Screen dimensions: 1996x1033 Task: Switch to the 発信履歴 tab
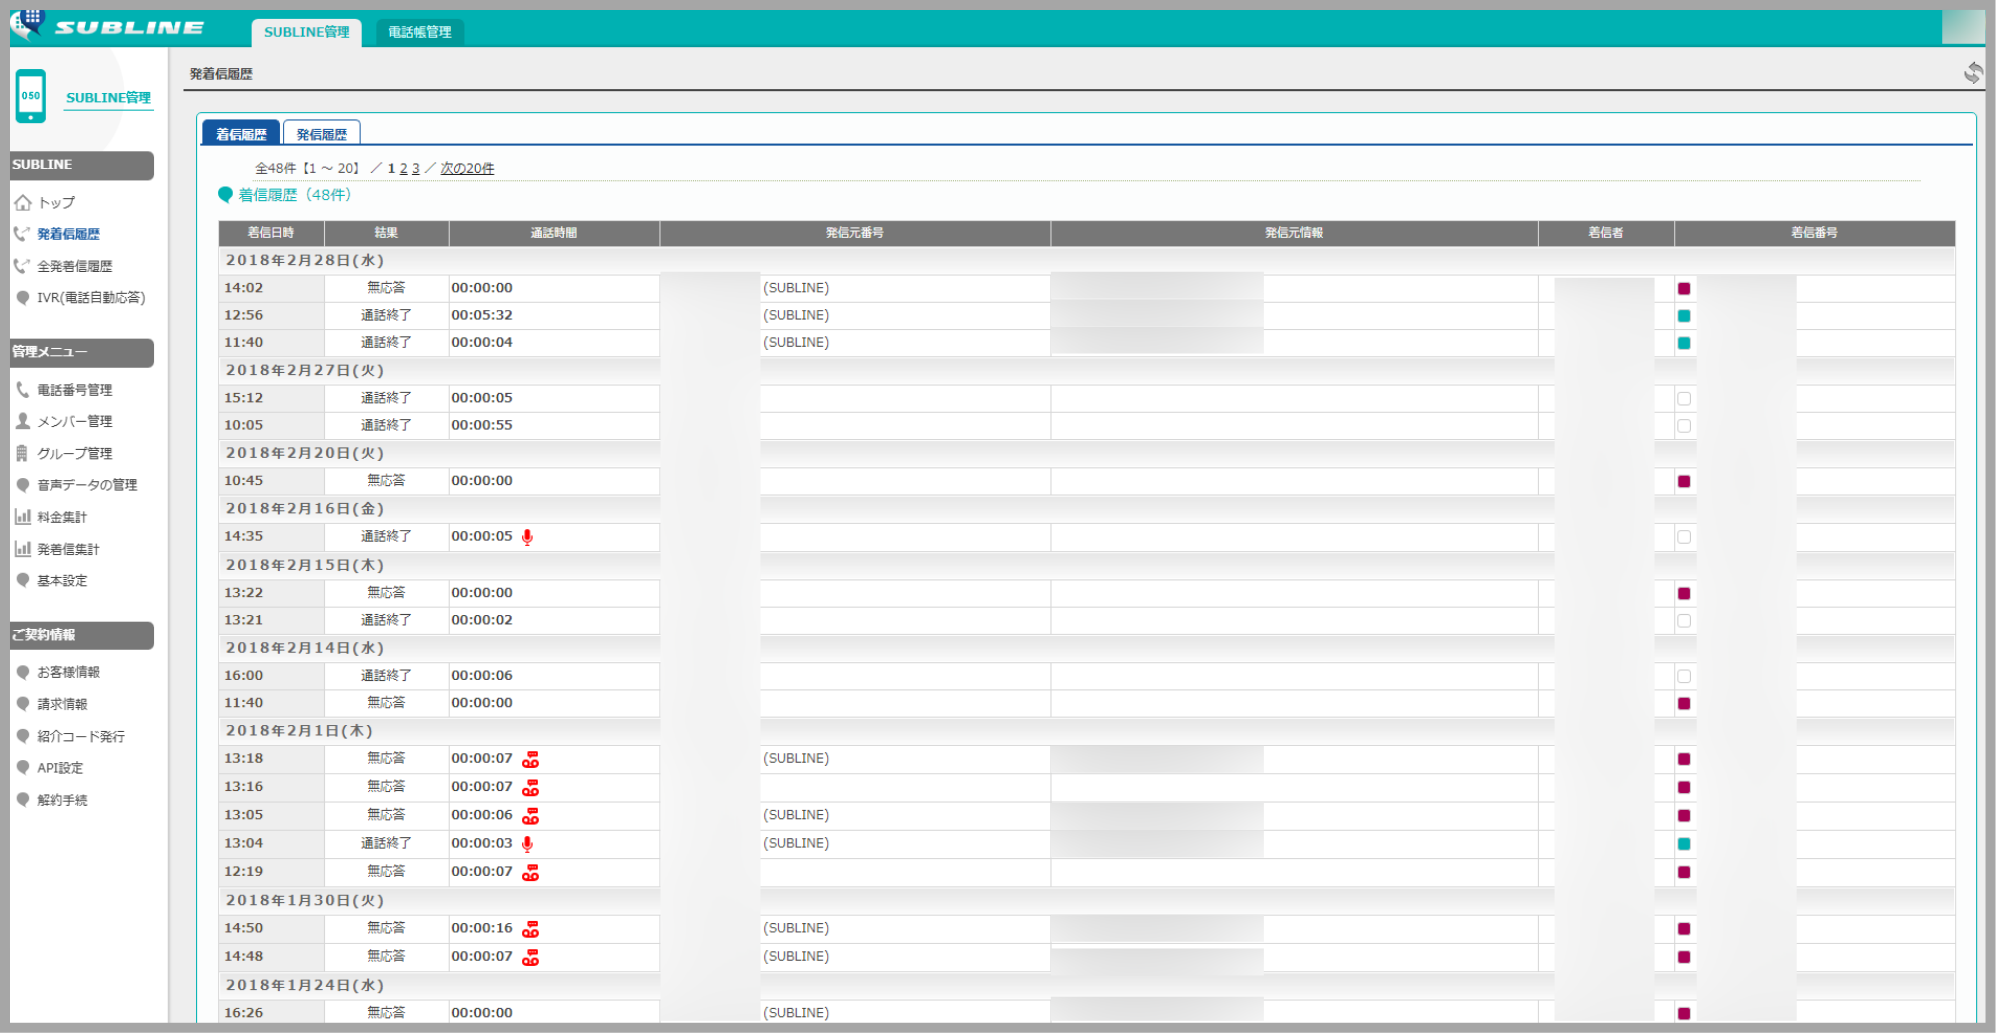[x=321, y=134]
